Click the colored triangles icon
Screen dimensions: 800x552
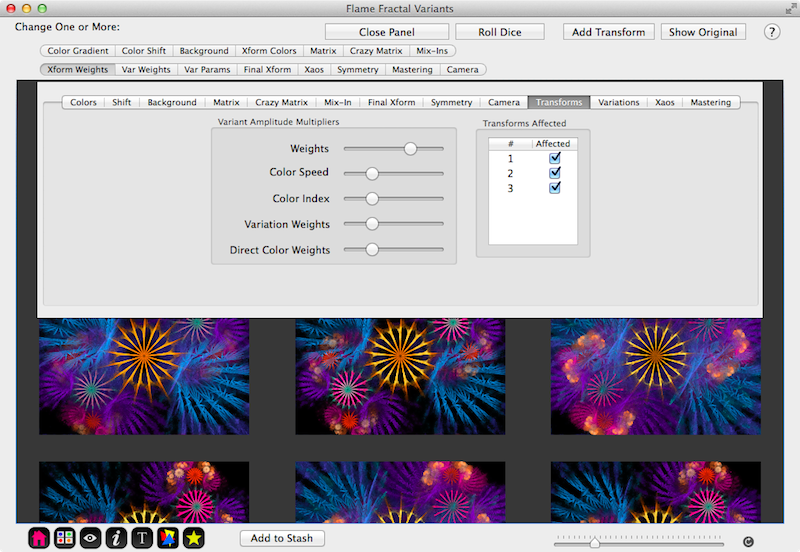click(x=168, y=538)
